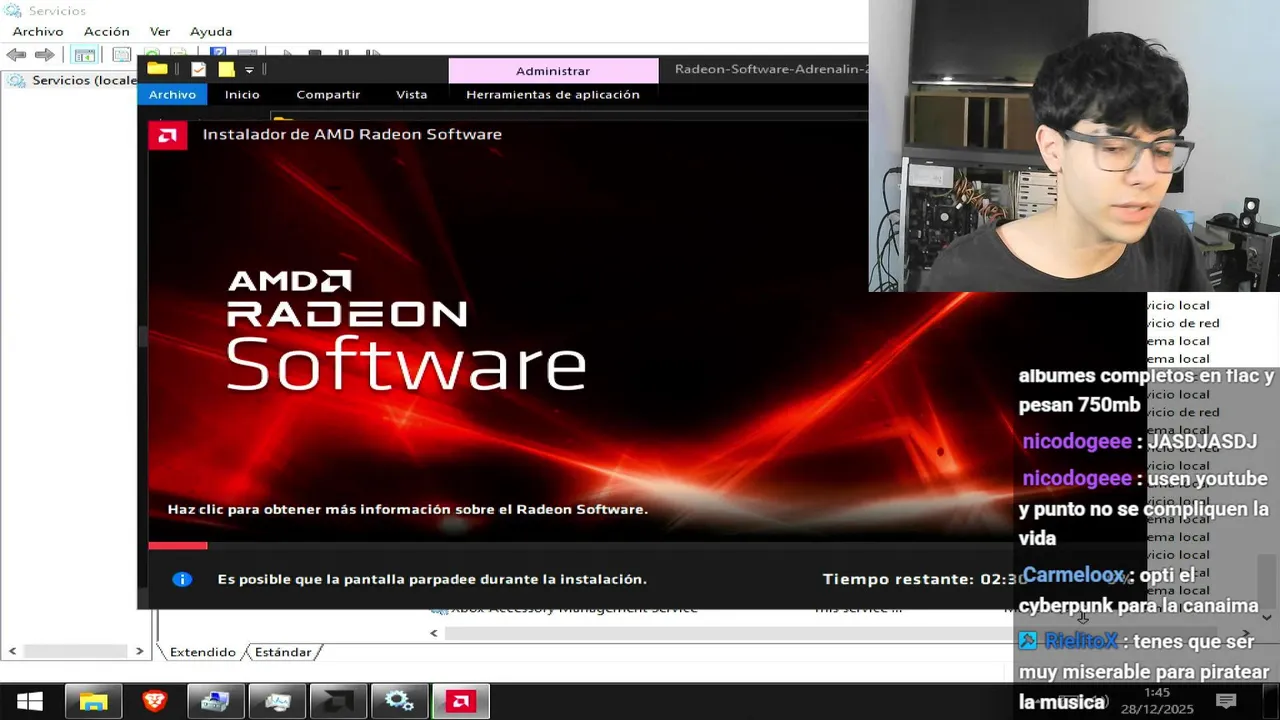Click Carmeloox username in chat overlay
Image resolution: width=1280 pixels, height=720 pixels.
[x=1074, y=575]
